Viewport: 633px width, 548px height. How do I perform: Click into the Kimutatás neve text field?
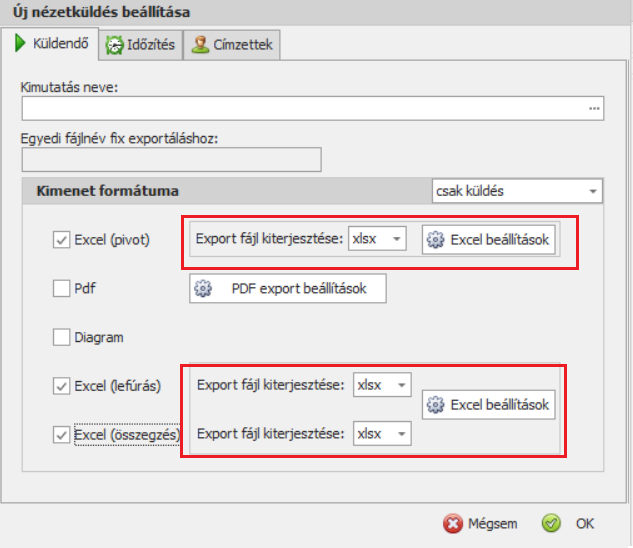(300, 108)
